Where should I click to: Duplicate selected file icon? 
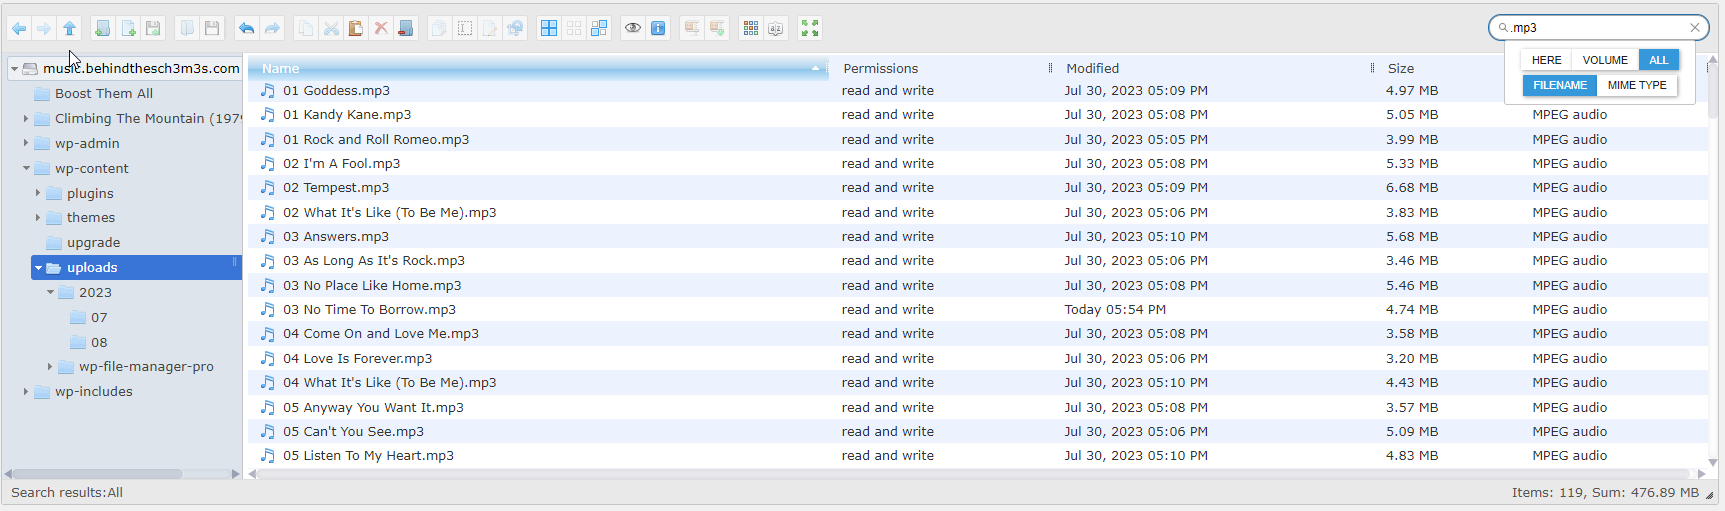439,28
